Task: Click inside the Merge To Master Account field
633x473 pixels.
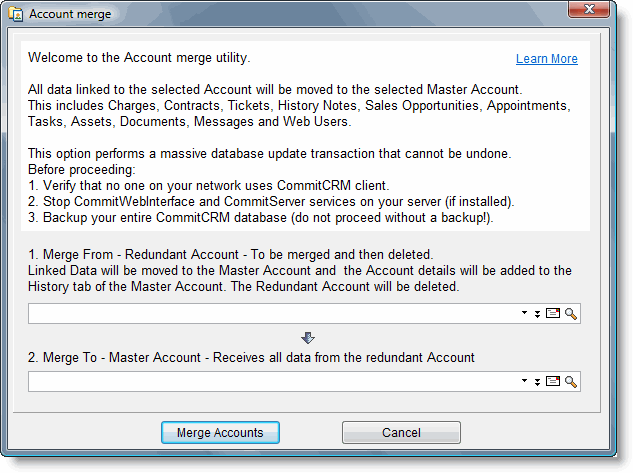Action: (x=270, y=382)
